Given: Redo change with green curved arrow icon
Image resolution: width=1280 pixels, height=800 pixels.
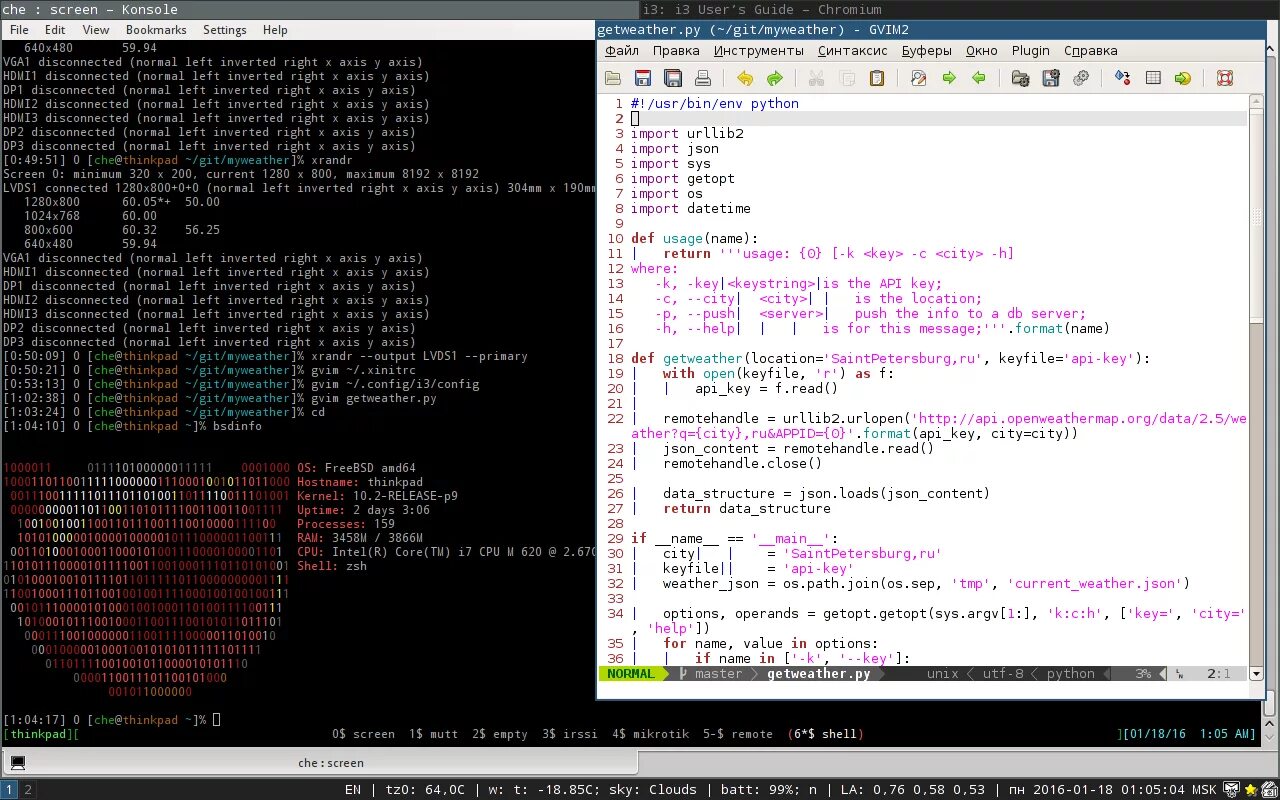Looking at the screenshot, I should pos(775,78).
